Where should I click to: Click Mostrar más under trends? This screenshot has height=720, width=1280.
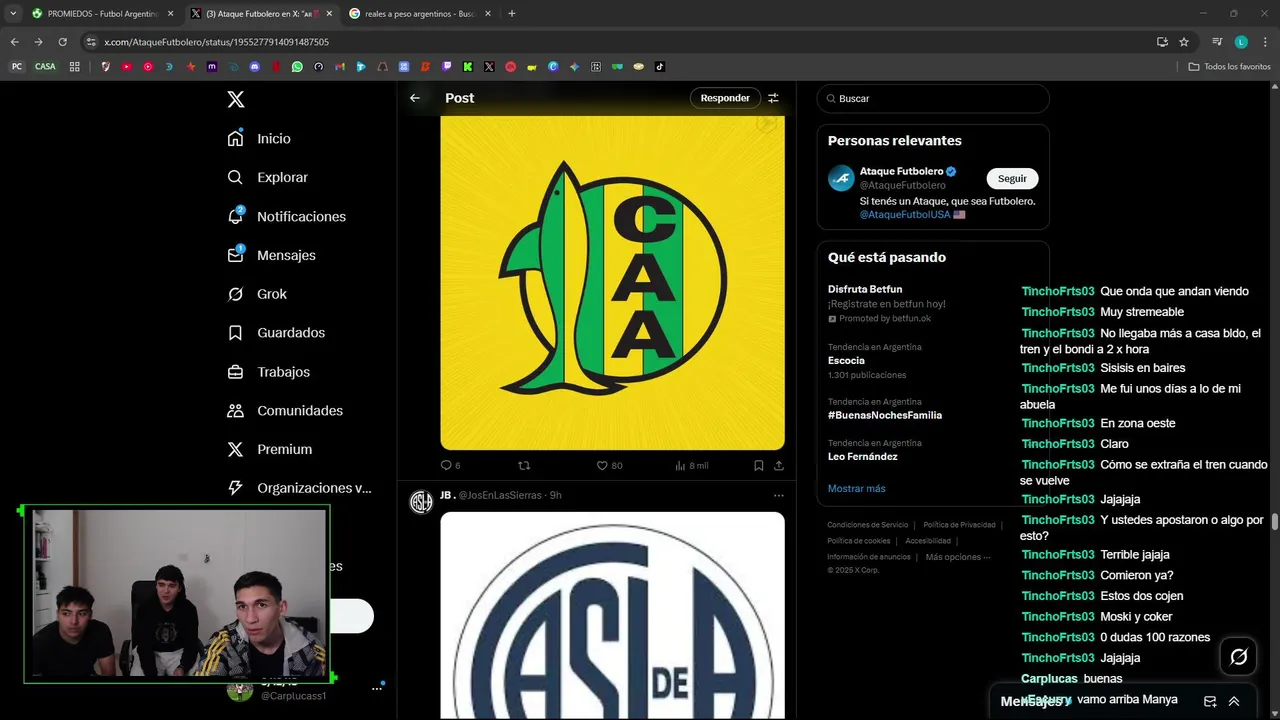[x=856, y=488]
